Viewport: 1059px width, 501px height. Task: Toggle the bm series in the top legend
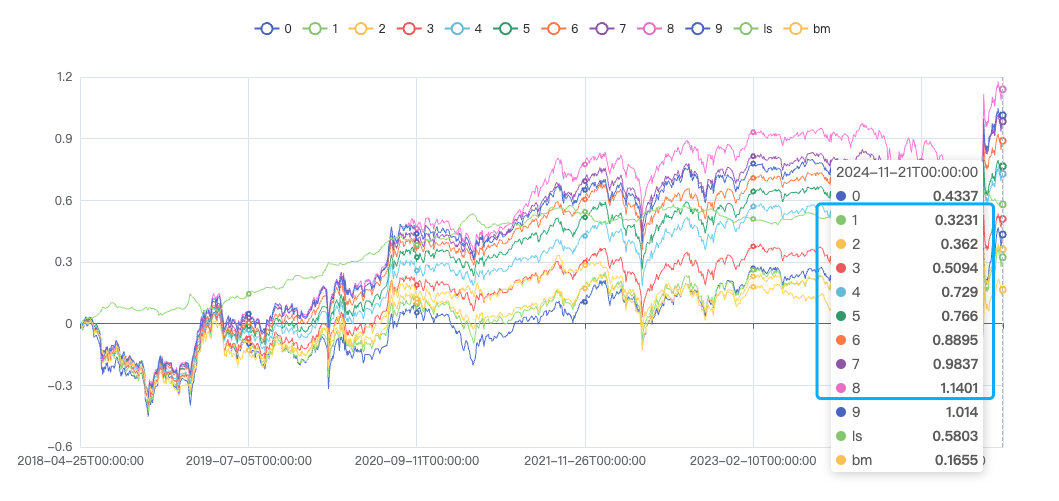coord(796,29)
